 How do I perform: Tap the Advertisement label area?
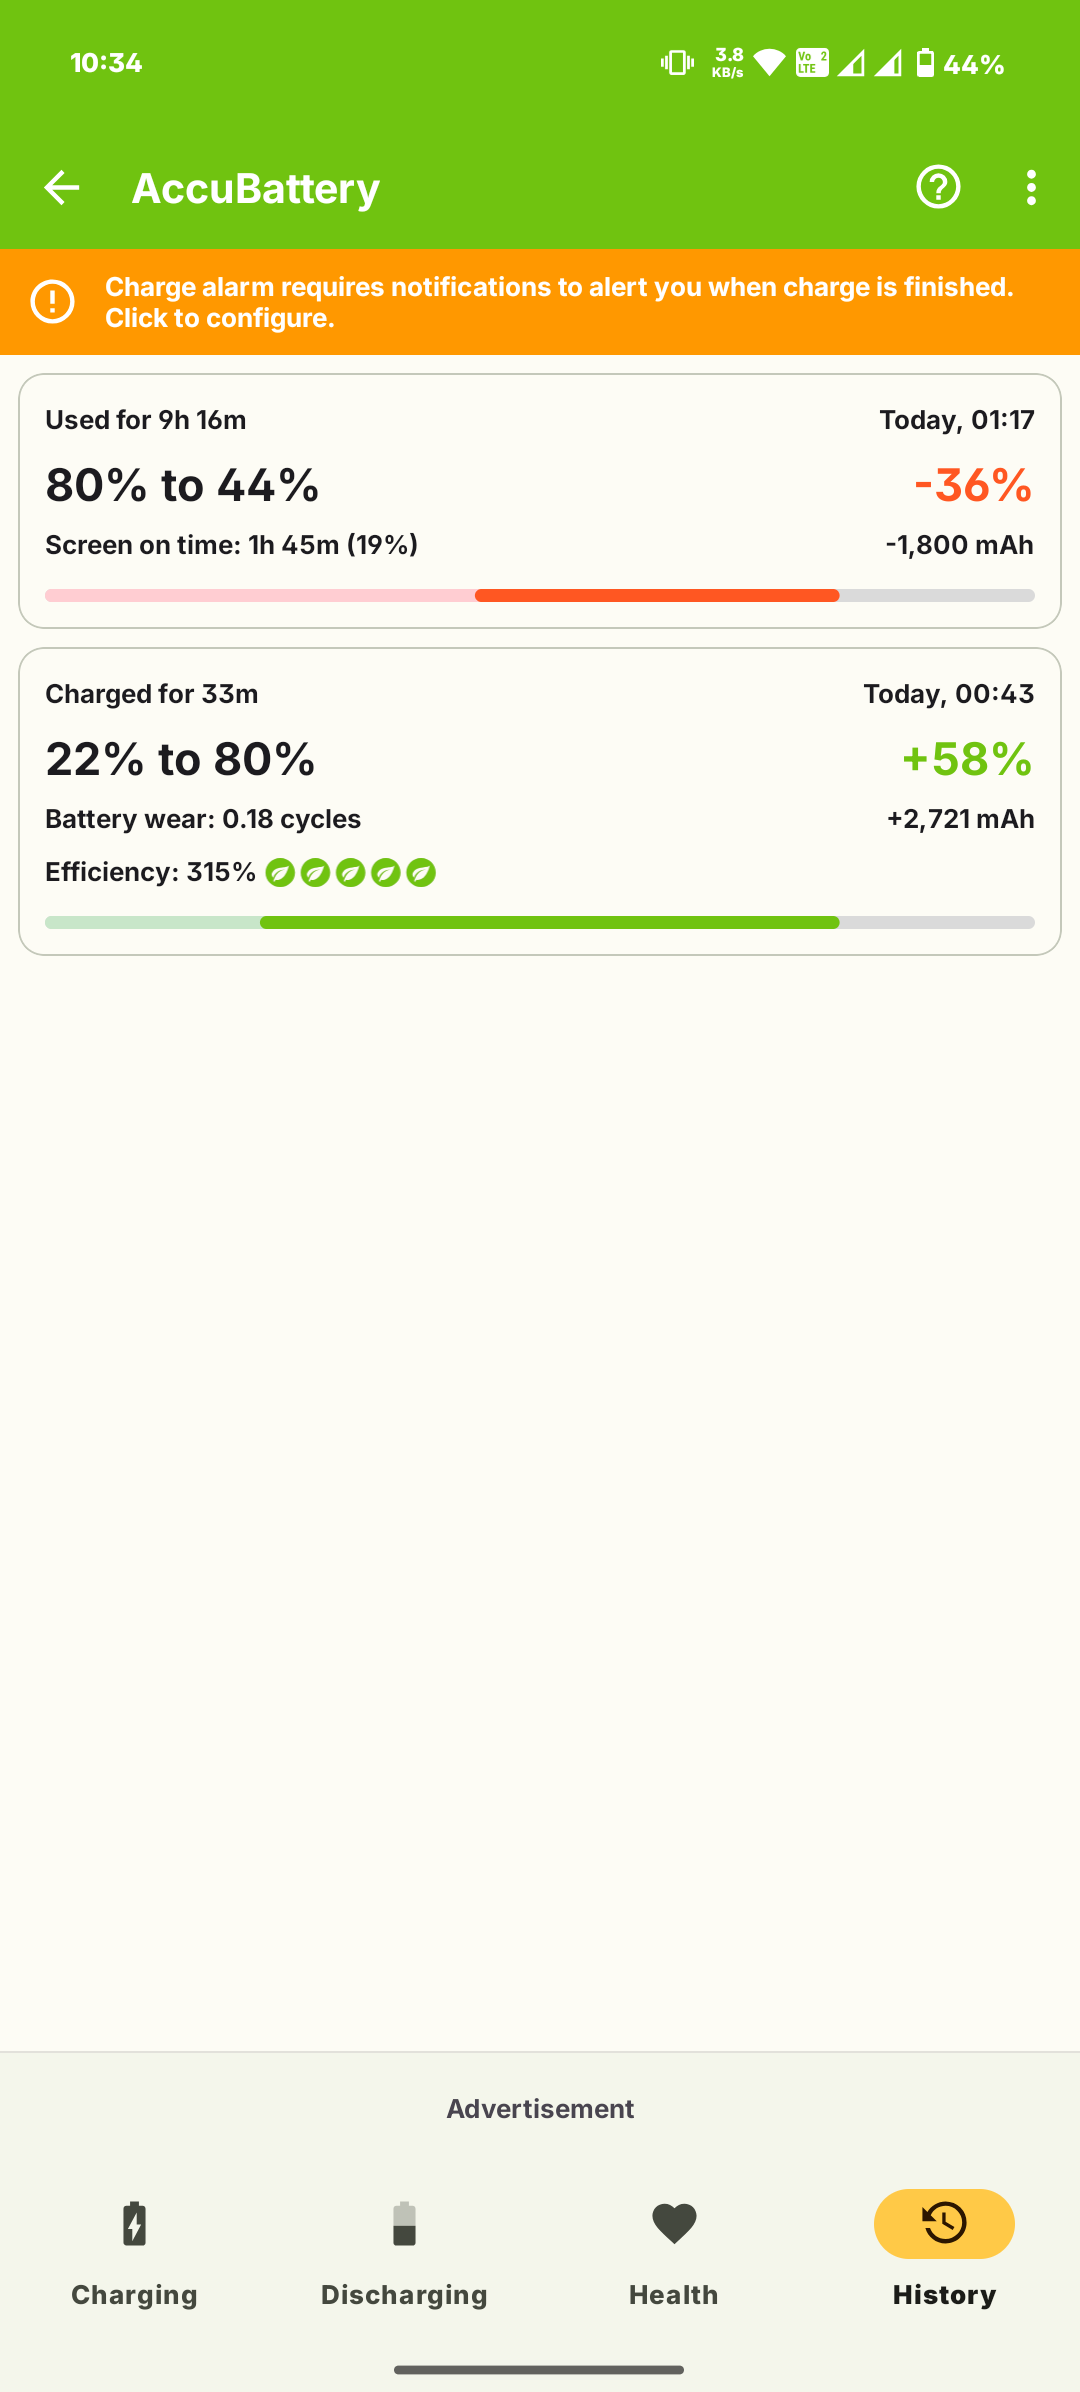pos(540,2109)
